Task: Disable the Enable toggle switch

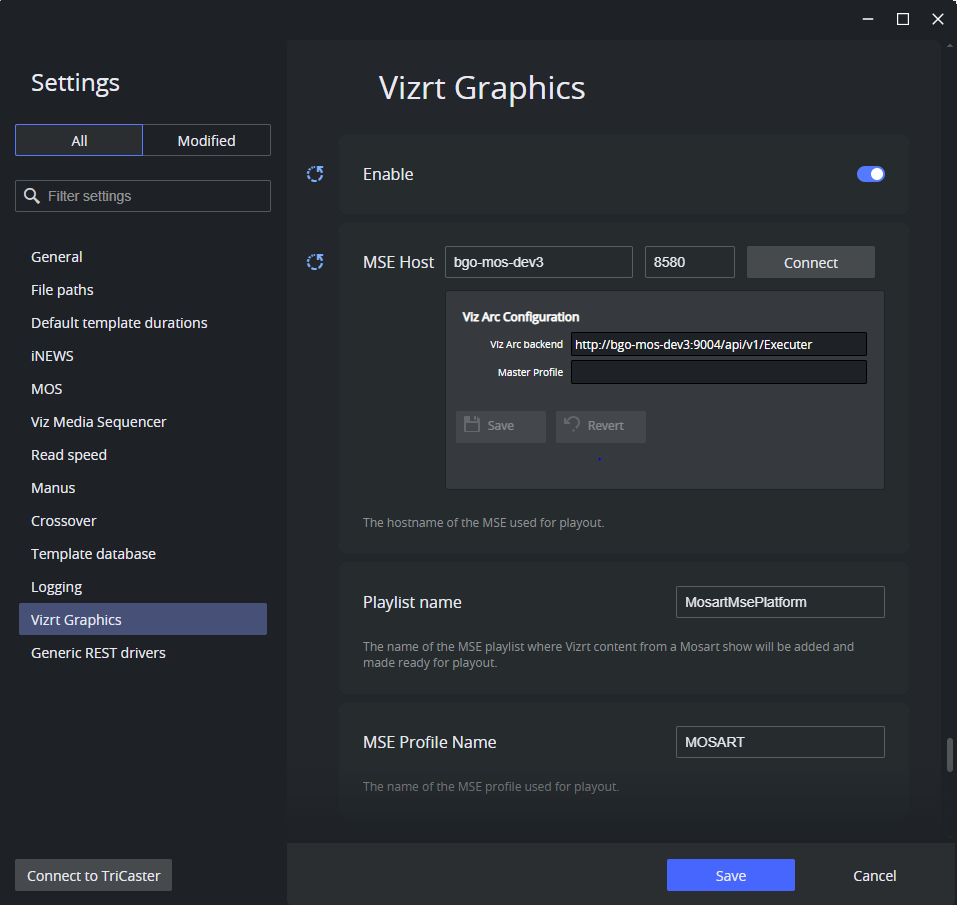Action: (x=870, y=173)
